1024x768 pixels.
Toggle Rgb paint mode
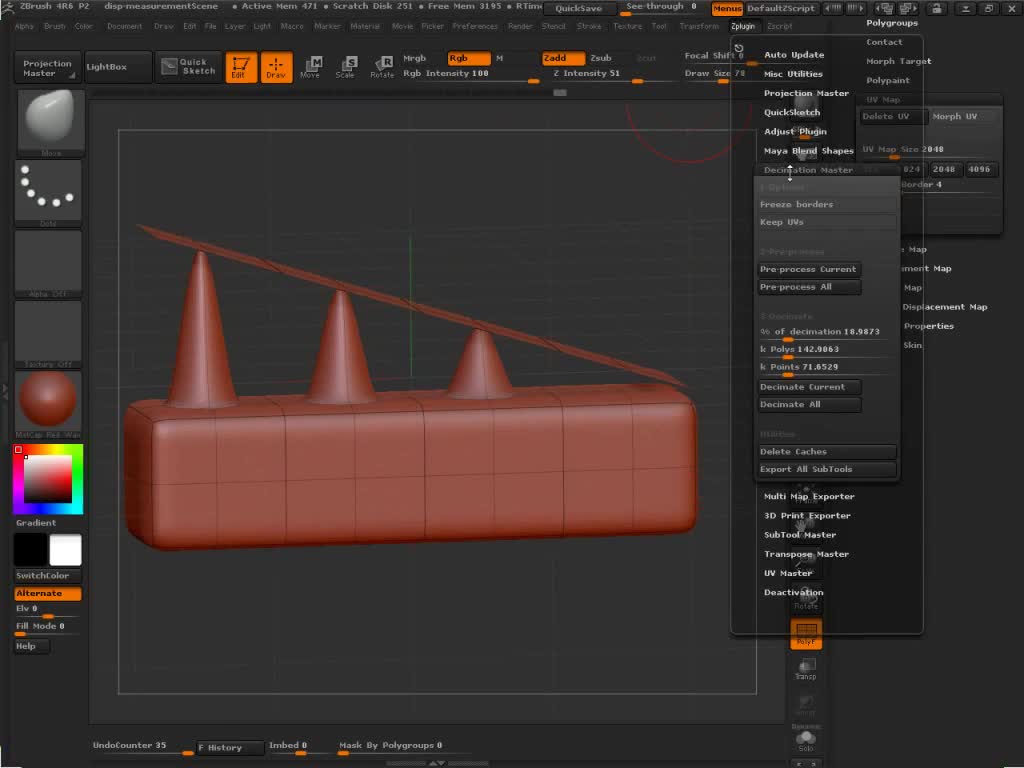(x=469, y=58)
